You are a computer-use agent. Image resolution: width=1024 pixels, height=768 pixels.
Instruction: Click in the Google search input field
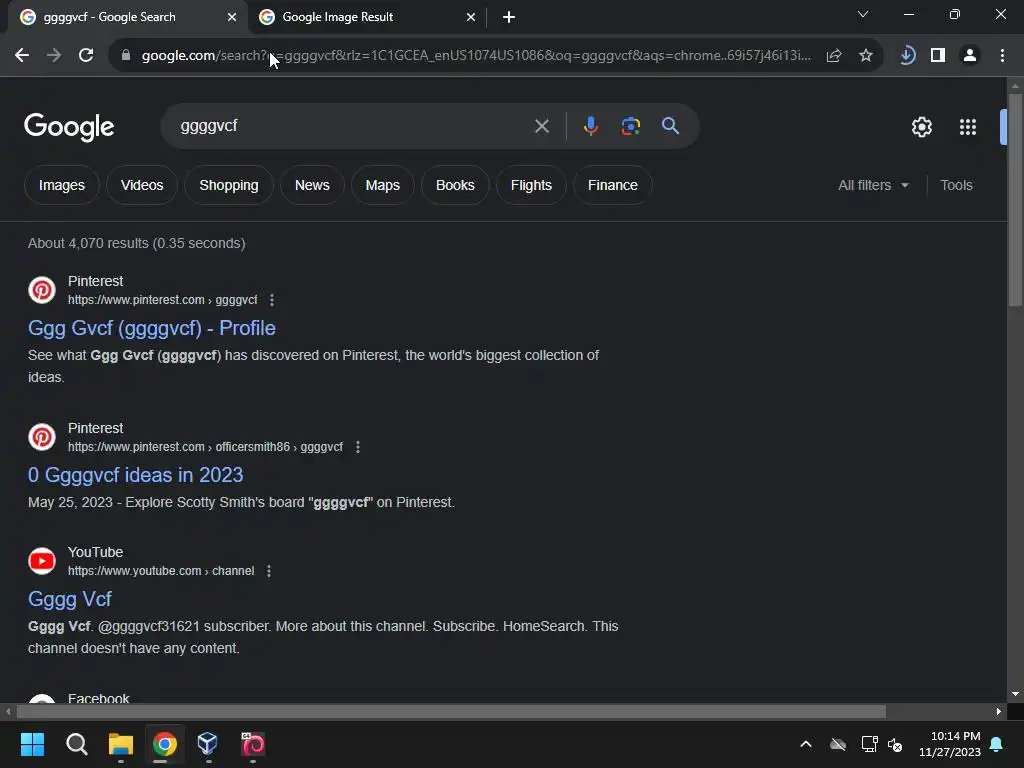(x=353, y=126)
